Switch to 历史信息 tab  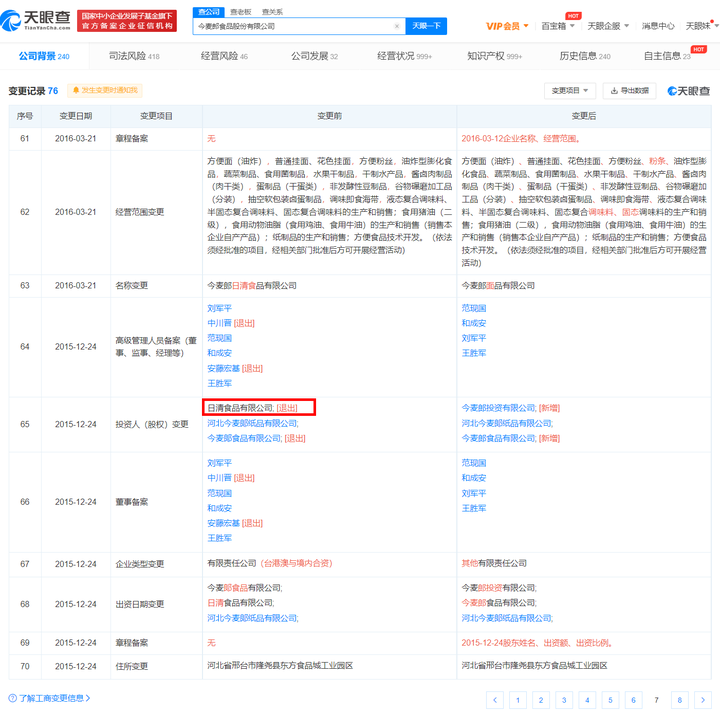click(585, 56)
